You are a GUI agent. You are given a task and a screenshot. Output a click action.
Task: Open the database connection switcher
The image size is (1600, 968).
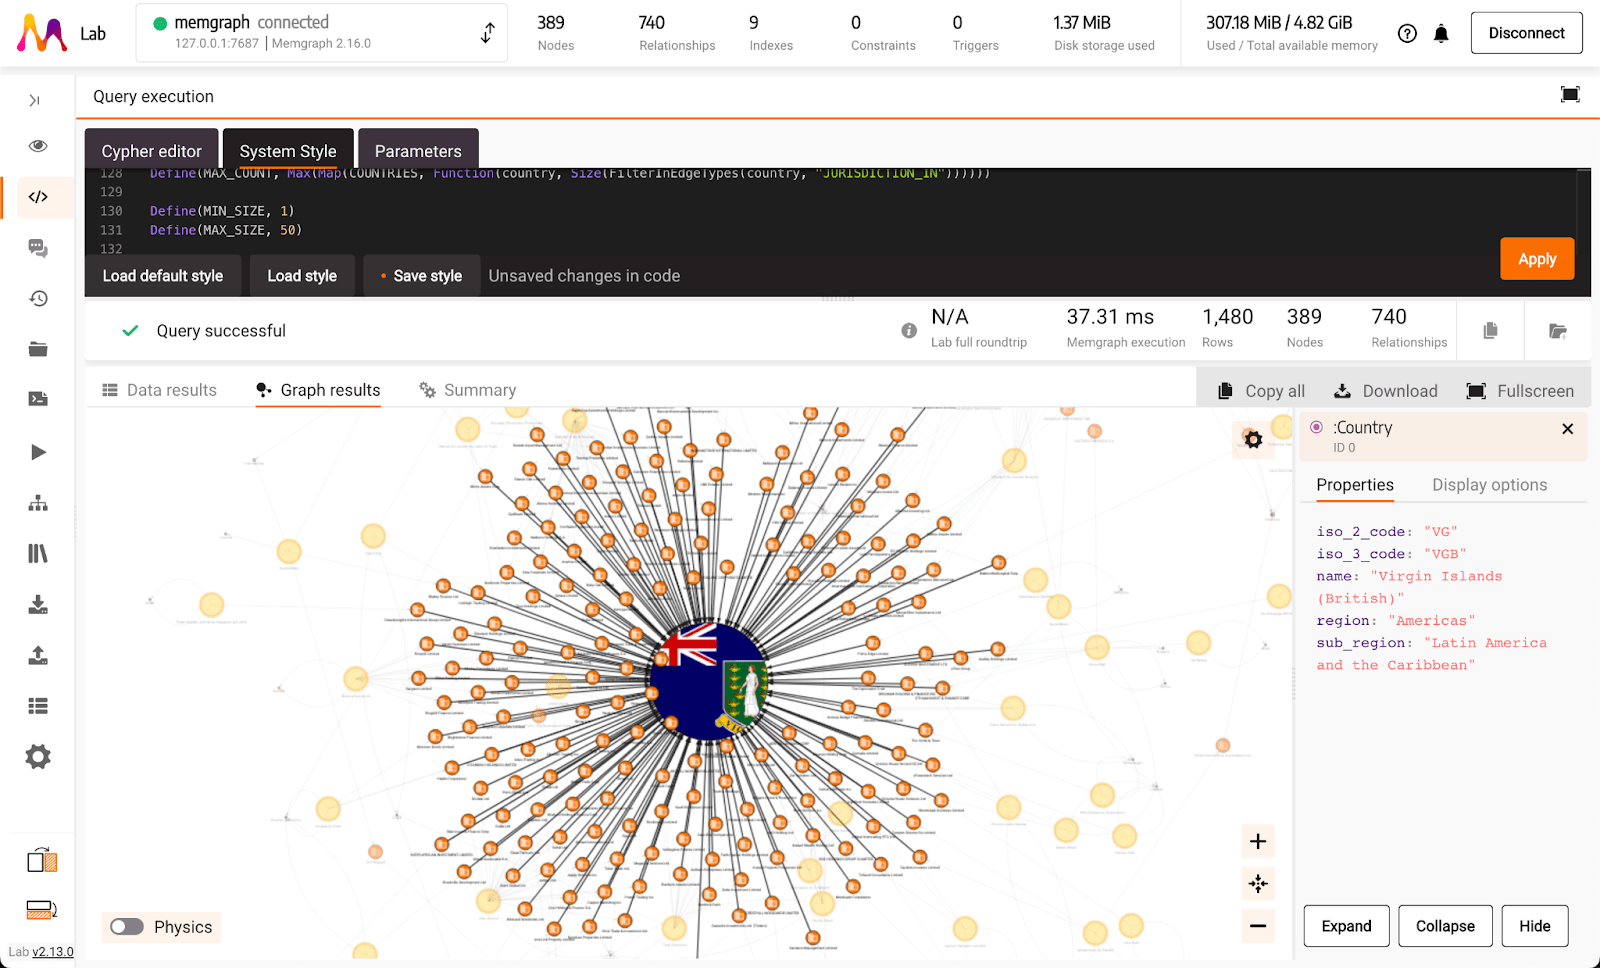[x=487, y=32]
